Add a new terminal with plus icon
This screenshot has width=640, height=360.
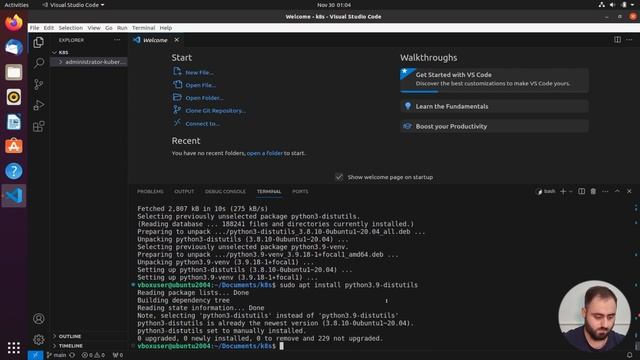(563, 191)
